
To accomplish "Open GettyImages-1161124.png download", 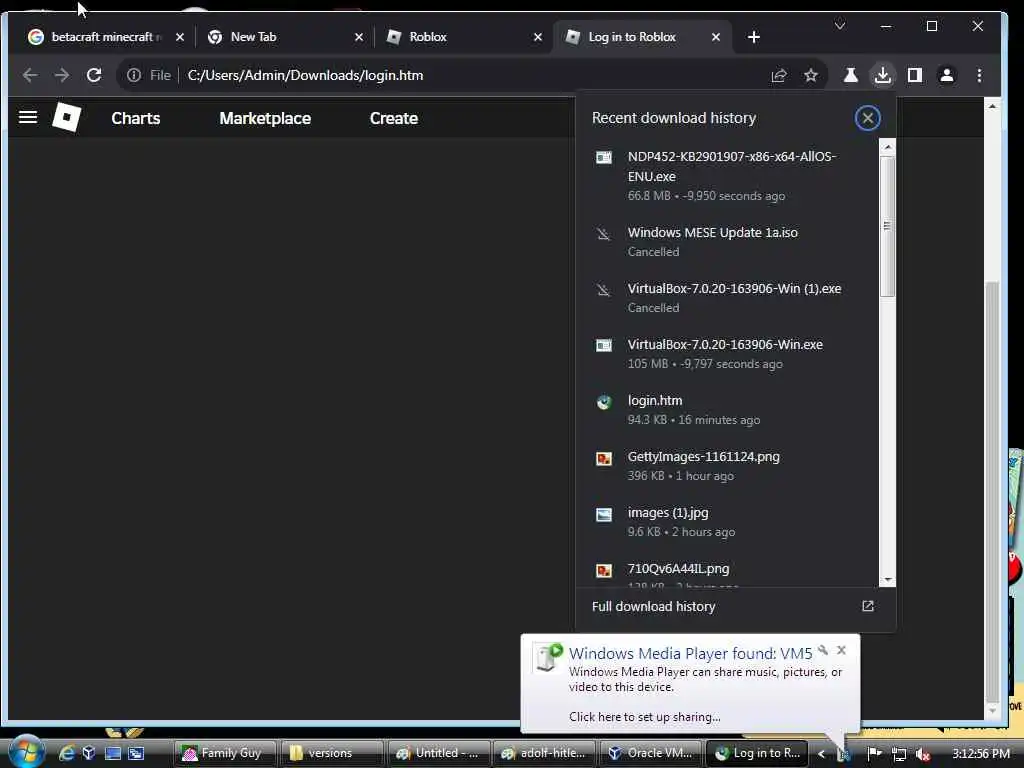I will [727, 466].
